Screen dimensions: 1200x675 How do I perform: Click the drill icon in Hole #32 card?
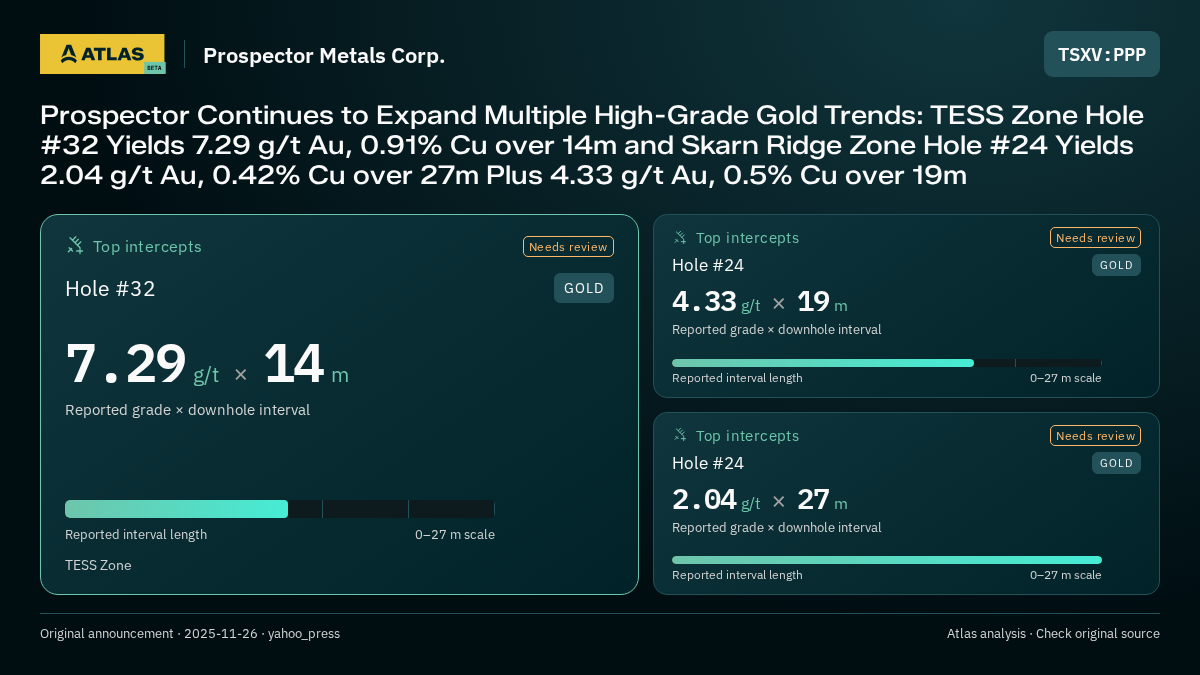click(x=75, y=245)
